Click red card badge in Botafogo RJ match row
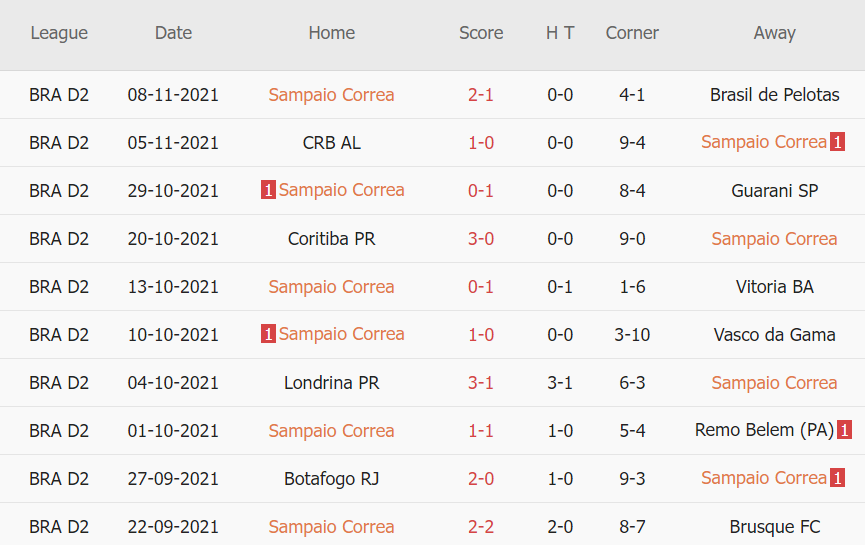The height and width of the screenshot is (545, 865). (x=837, y=478)
